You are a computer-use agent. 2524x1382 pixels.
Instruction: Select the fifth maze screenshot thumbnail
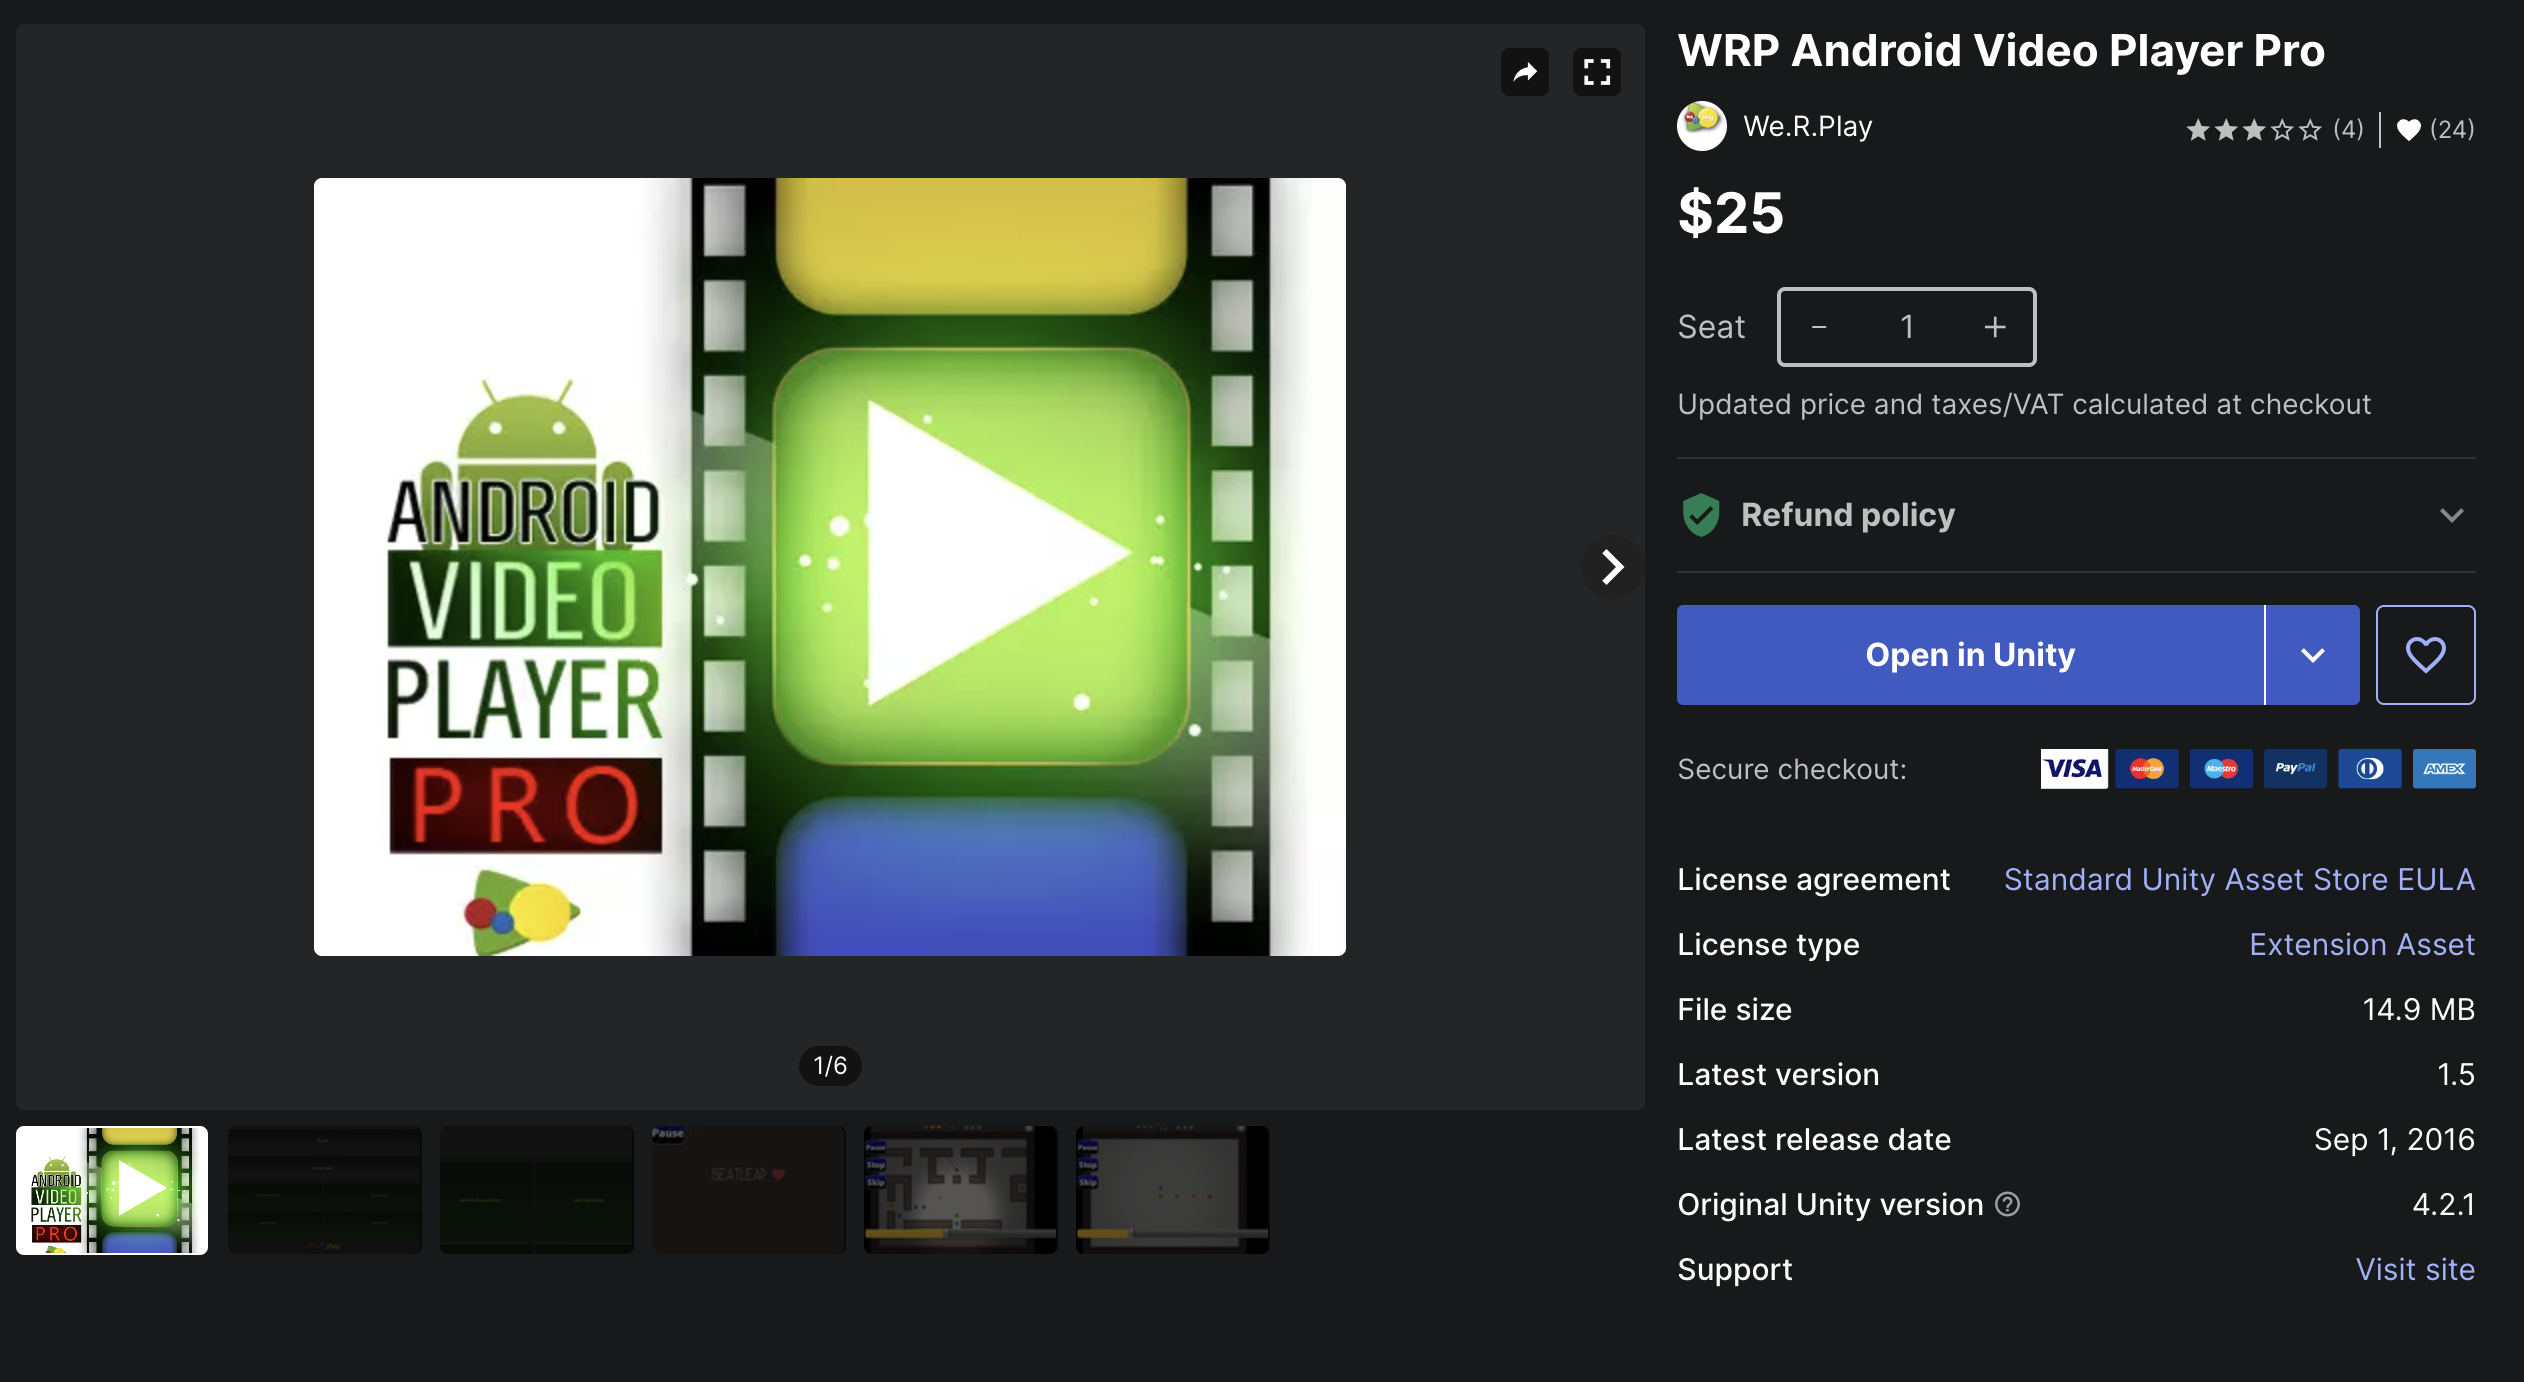(961, 1190)
